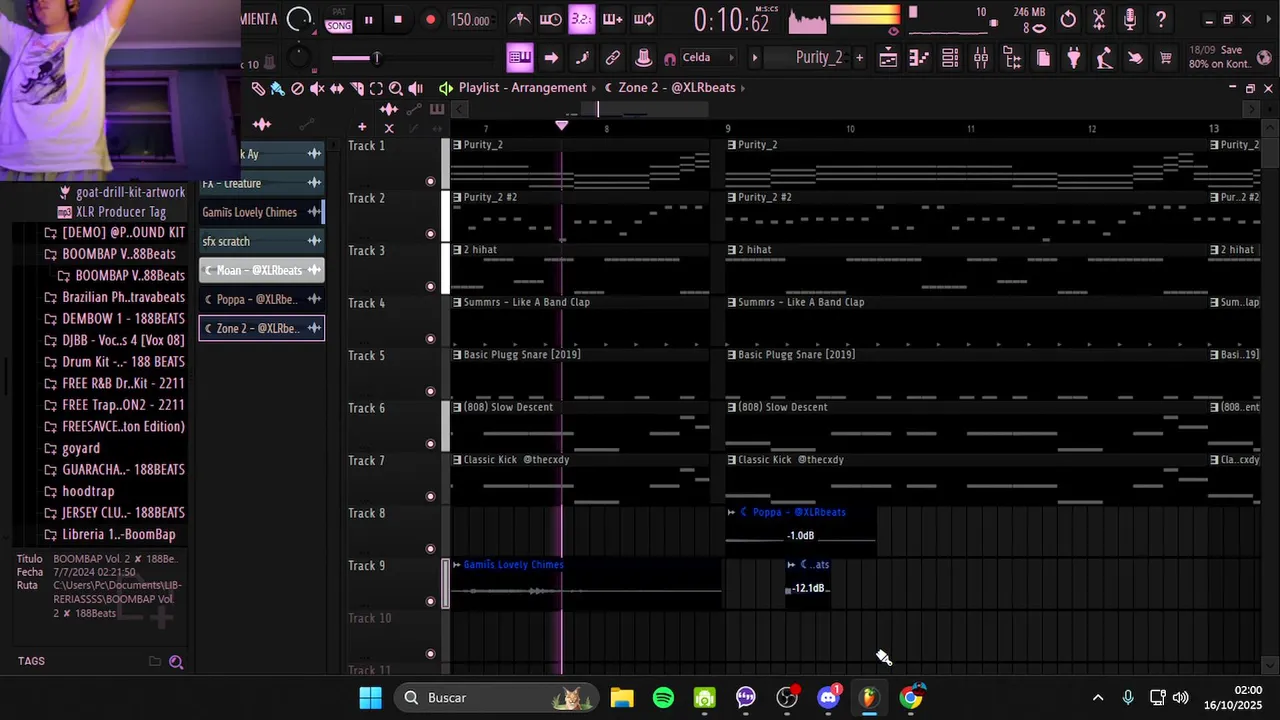Toggle the 3-2-1 countdown before recording
This screenshot has width=1280, height=720.
coord(581,19)
